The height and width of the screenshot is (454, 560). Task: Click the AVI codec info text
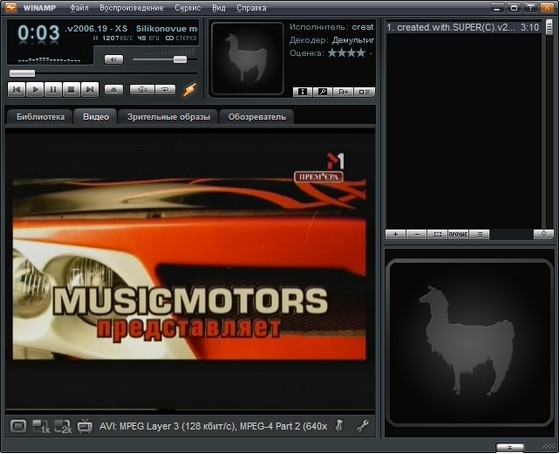[x=213, y=426]
